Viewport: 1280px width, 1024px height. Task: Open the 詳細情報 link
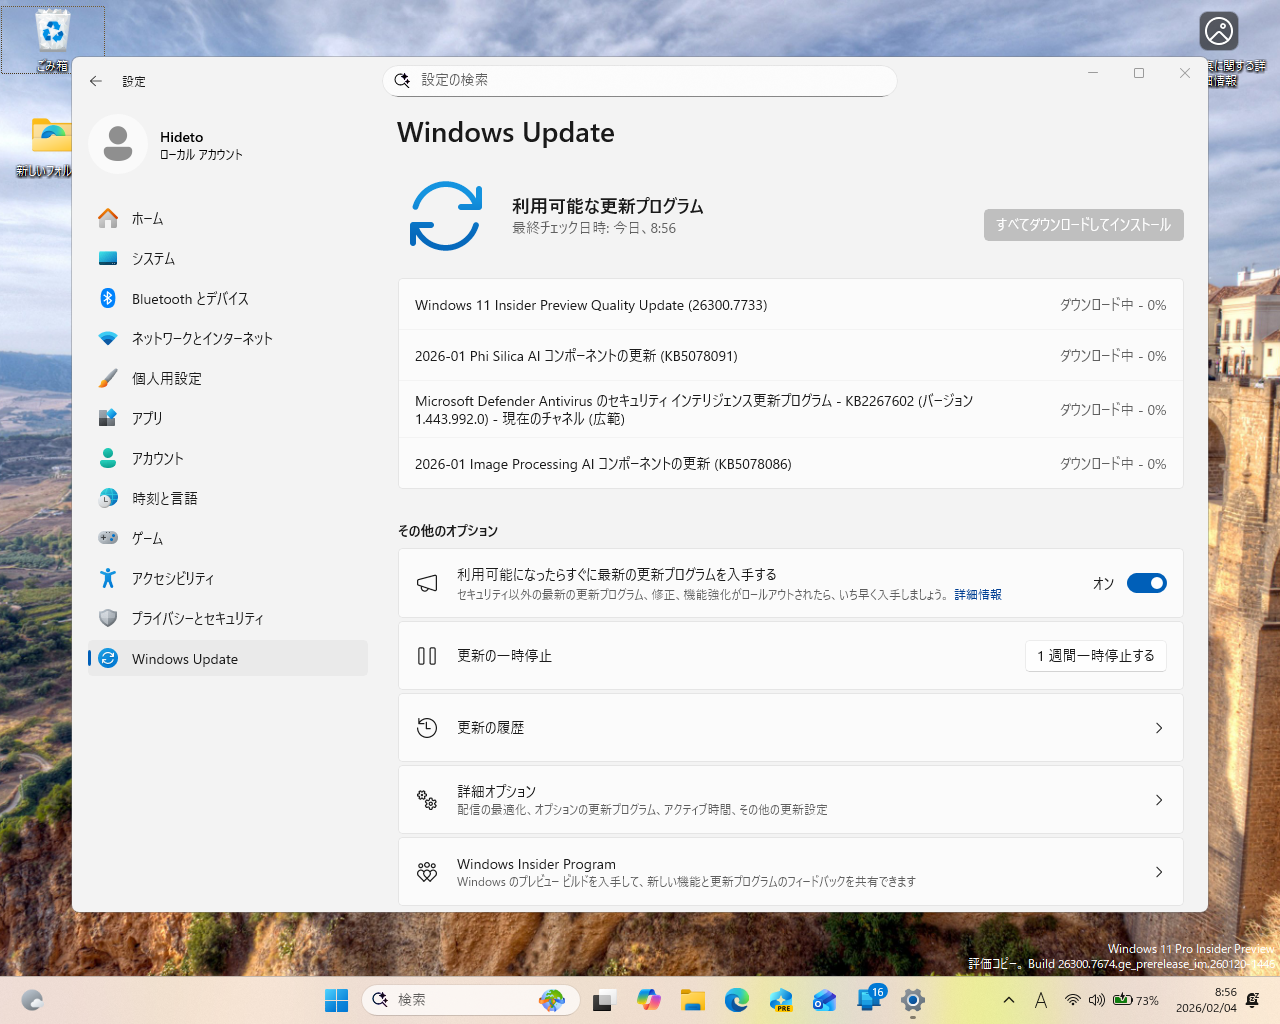[977, 594]
